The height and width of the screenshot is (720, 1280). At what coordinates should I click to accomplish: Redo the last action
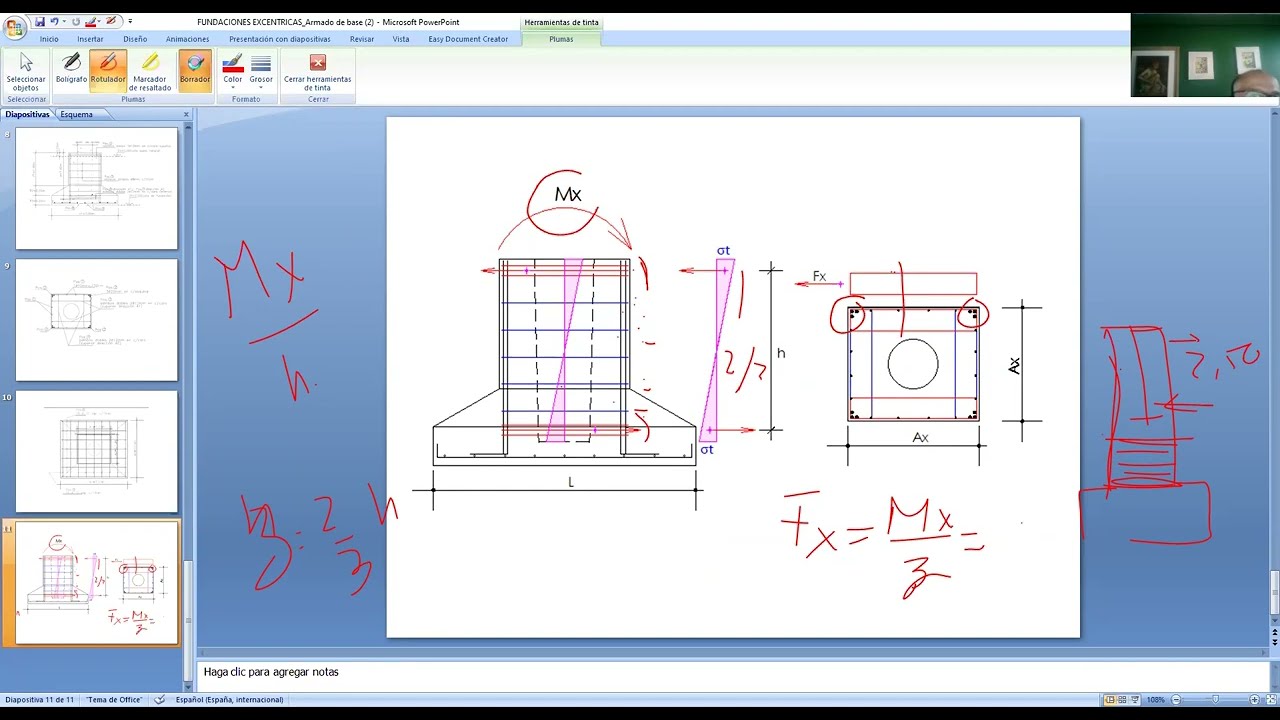pos(75,21)
